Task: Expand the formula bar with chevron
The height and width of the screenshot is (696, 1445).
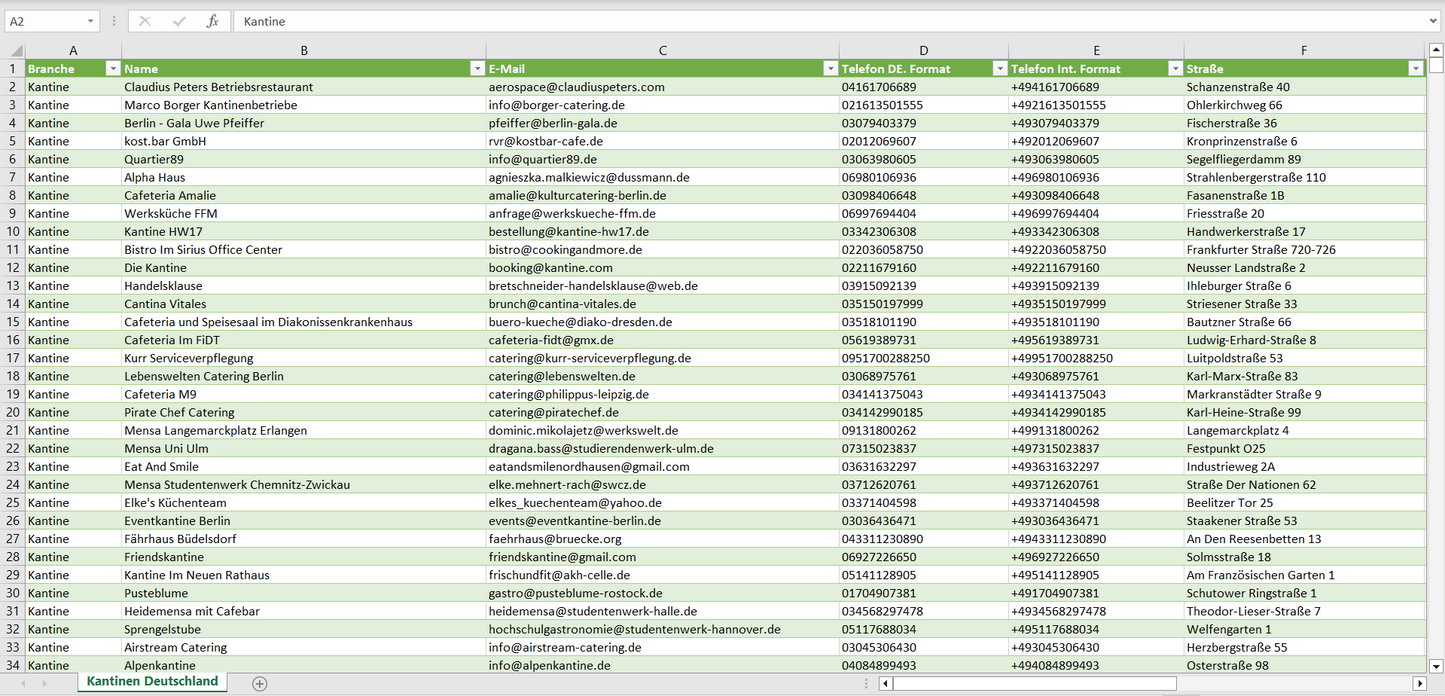Action: tap(1434, 21)
